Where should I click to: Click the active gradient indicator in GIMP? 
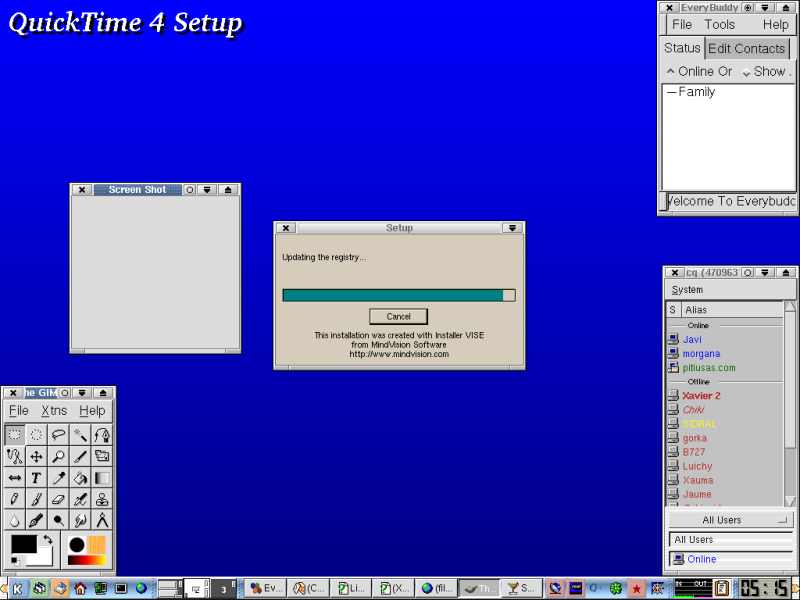(x=87, y=560)
